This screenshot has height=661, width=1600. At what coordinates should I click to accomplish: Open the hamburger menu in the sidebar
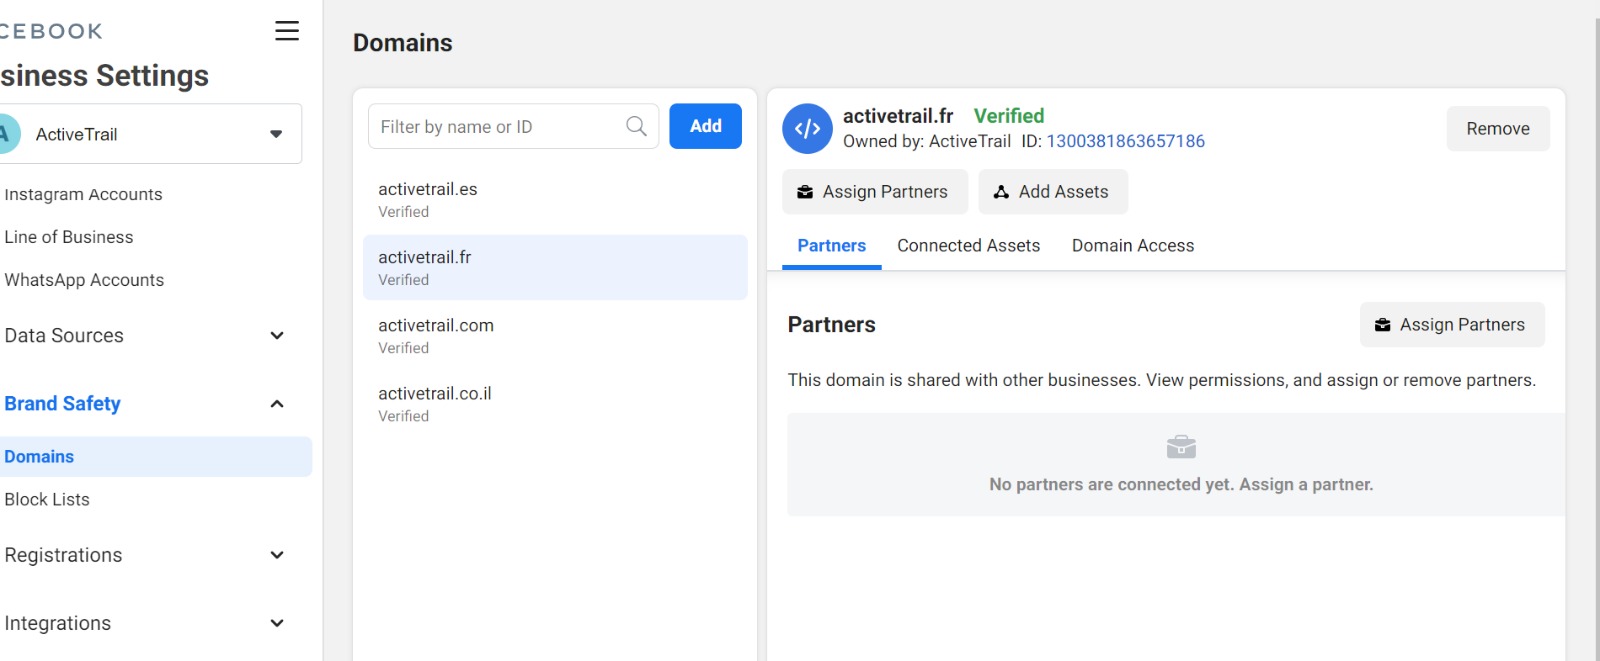[x=287, y=31]
